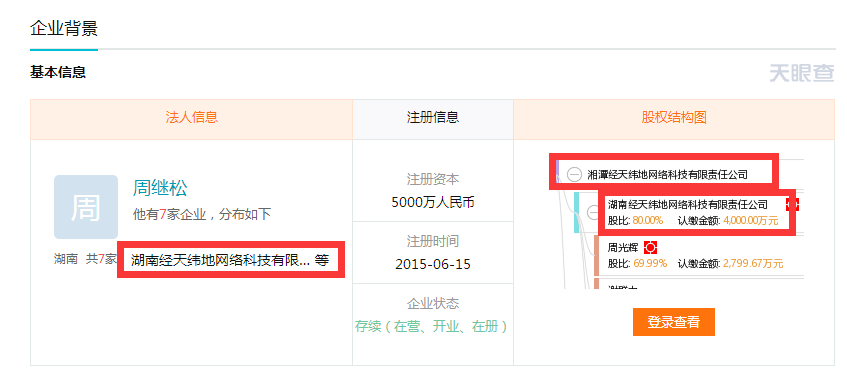Click the 企业状态 label
This screenshot has height=368, width=847.
[x=433, y=303]
